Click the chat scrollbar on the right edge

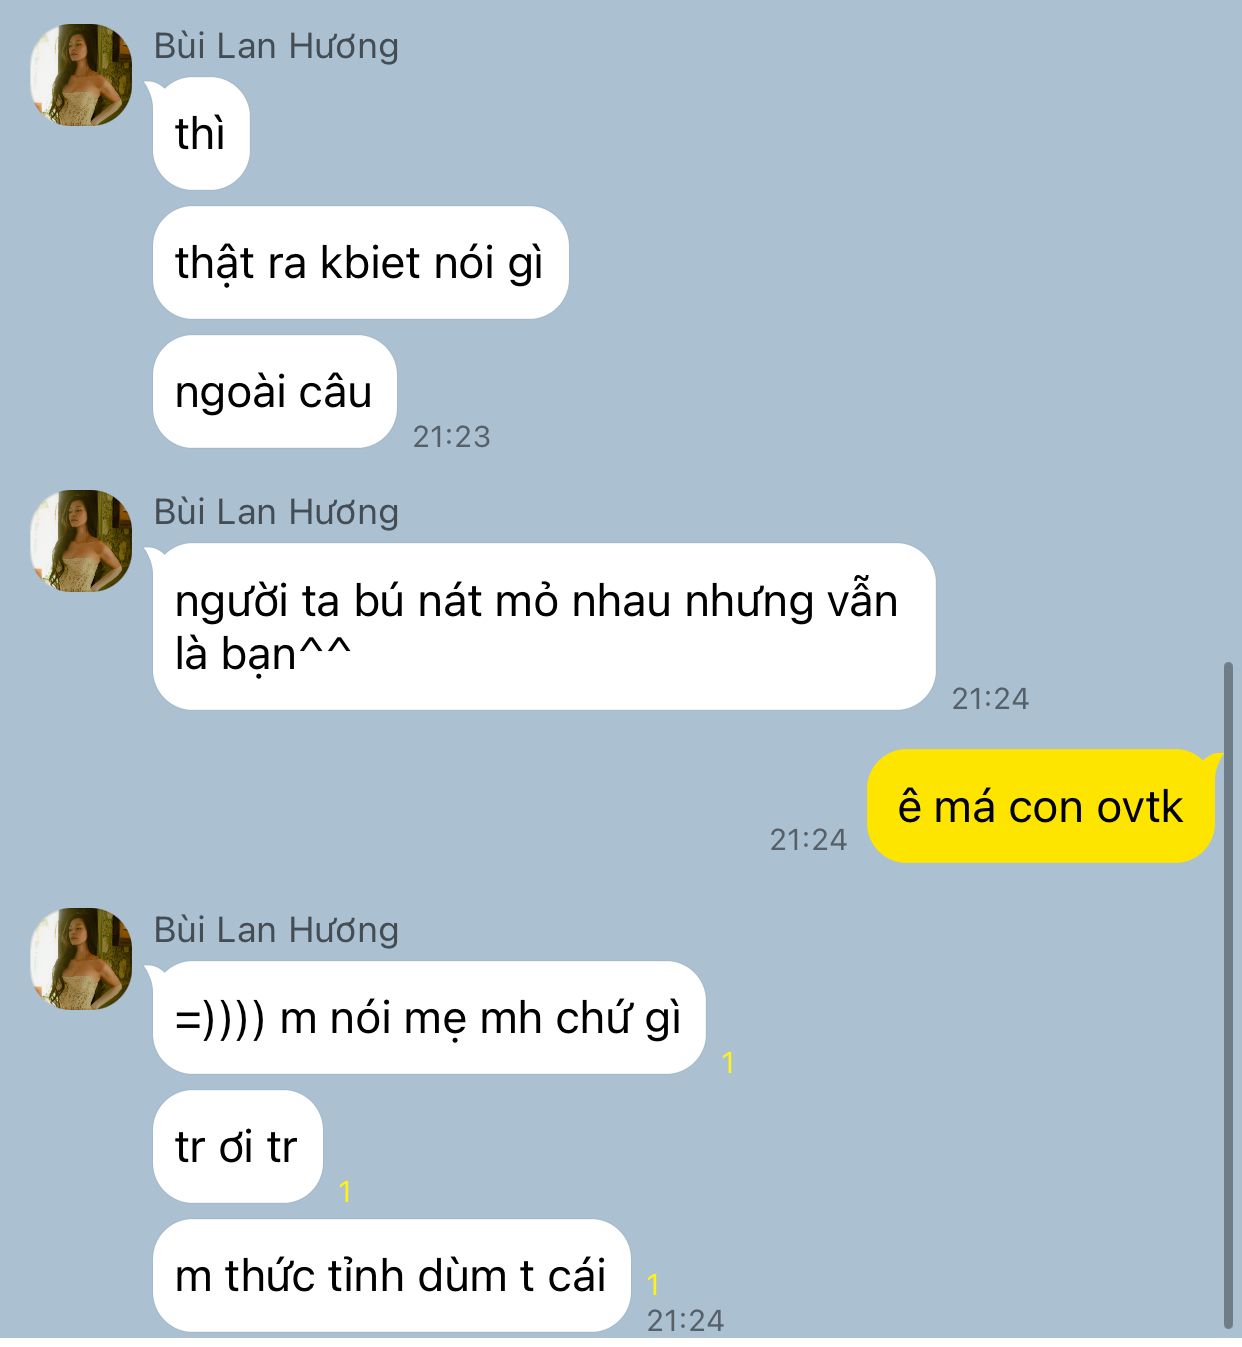click(x=1228, y=995)
